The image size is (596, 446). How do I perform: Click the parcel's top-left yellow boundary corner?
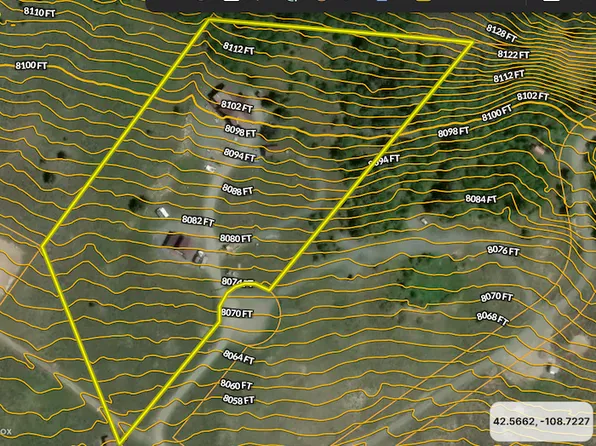pyautogui.click(x=209, y=20)
